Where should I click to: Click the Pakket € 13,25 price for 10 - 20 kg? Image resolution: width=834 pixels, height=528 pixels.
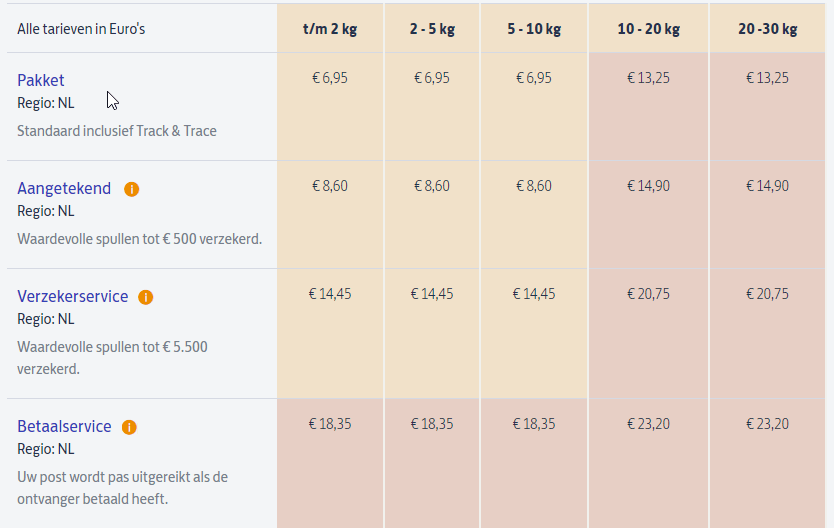tap(648, 78)
